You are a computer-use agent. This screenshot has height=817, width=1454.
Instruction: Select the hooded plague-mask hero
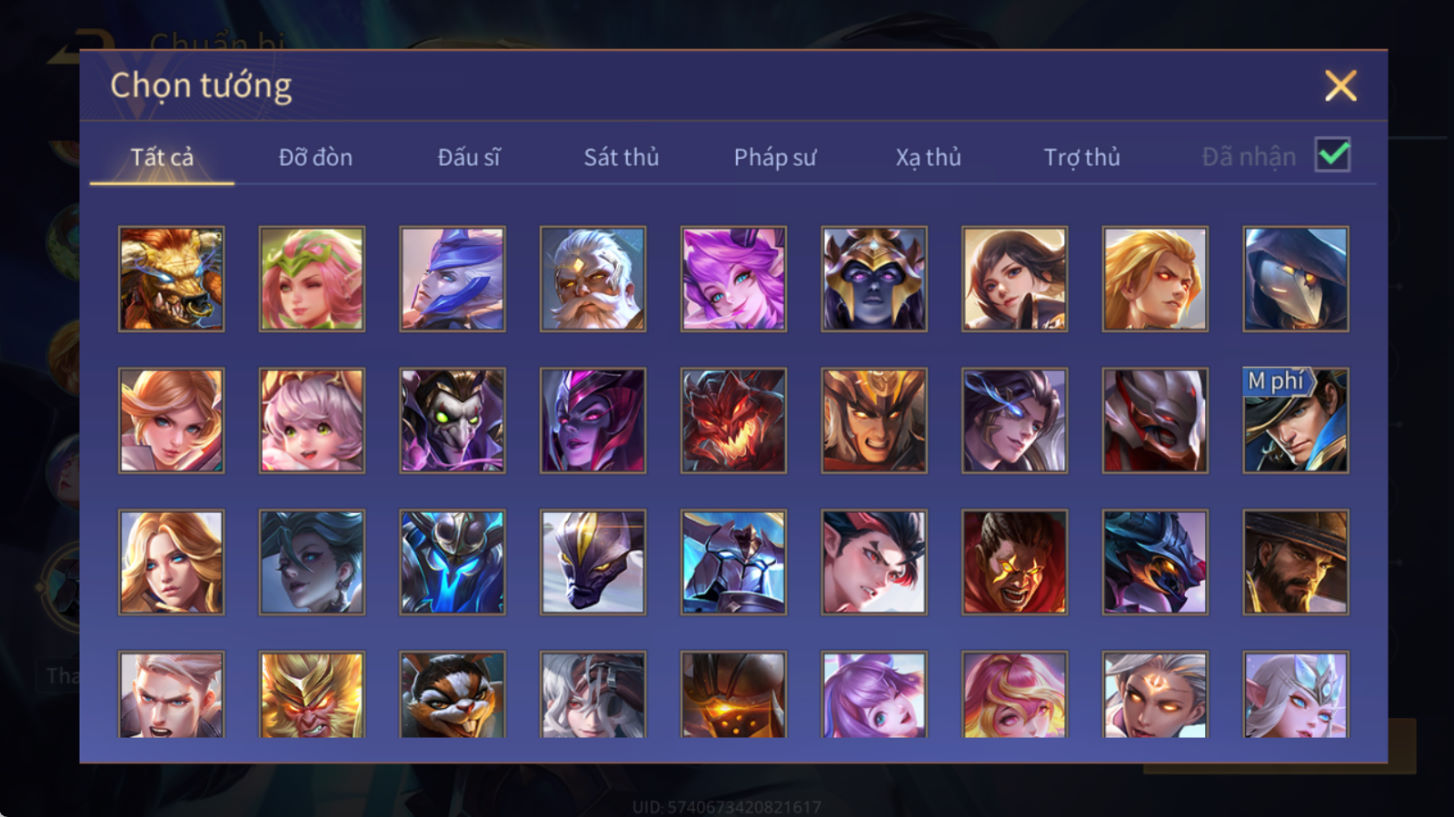tap(1296, 279)
